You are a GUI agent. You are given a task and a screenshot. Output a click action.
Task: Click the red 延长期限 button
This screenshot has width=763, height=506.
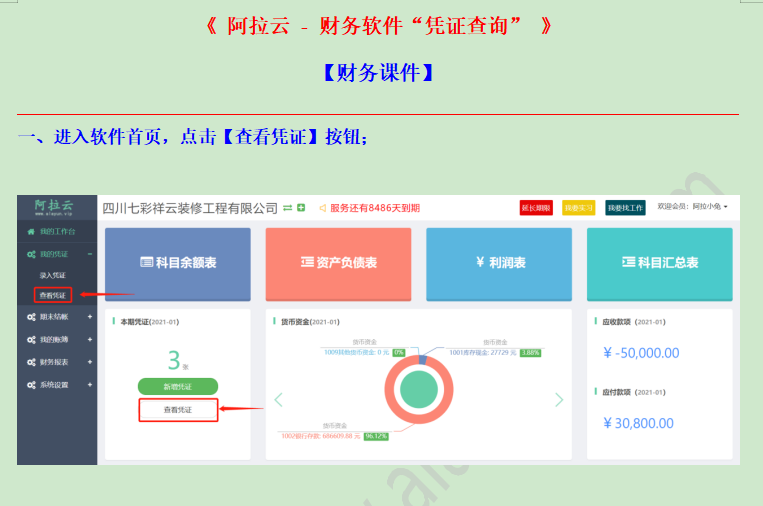coord(536,208)
